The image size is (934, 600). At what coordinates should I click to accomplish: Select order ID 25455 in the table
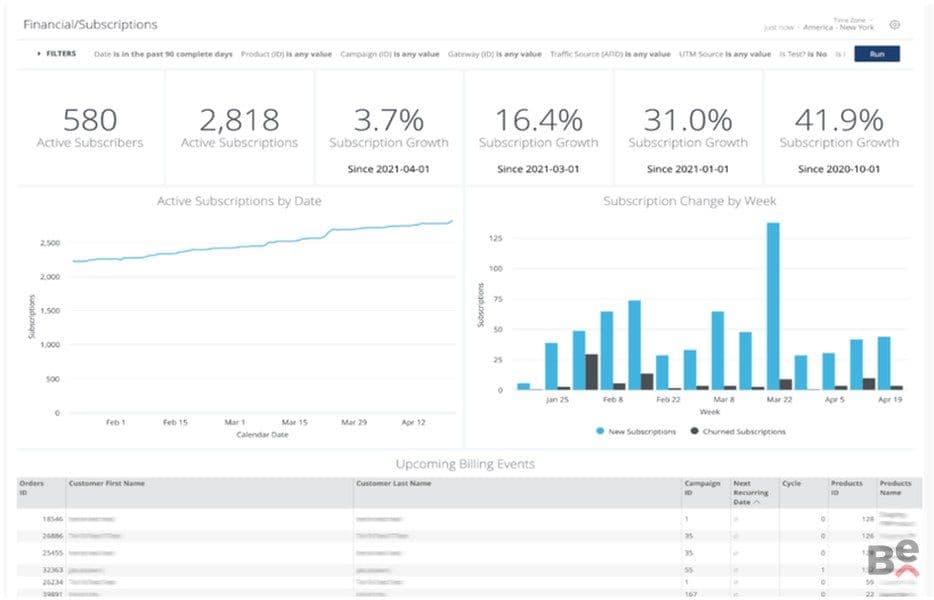coord(52,553)
